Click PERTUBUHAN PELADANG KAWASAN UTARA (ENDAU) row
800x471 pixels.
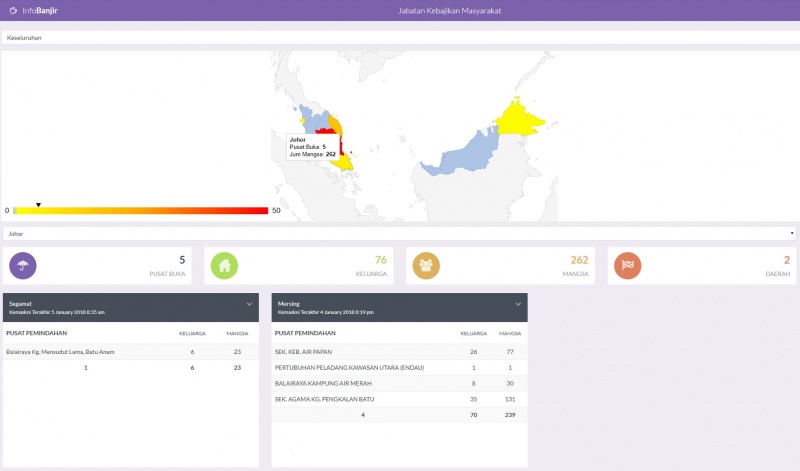[399, 367]
